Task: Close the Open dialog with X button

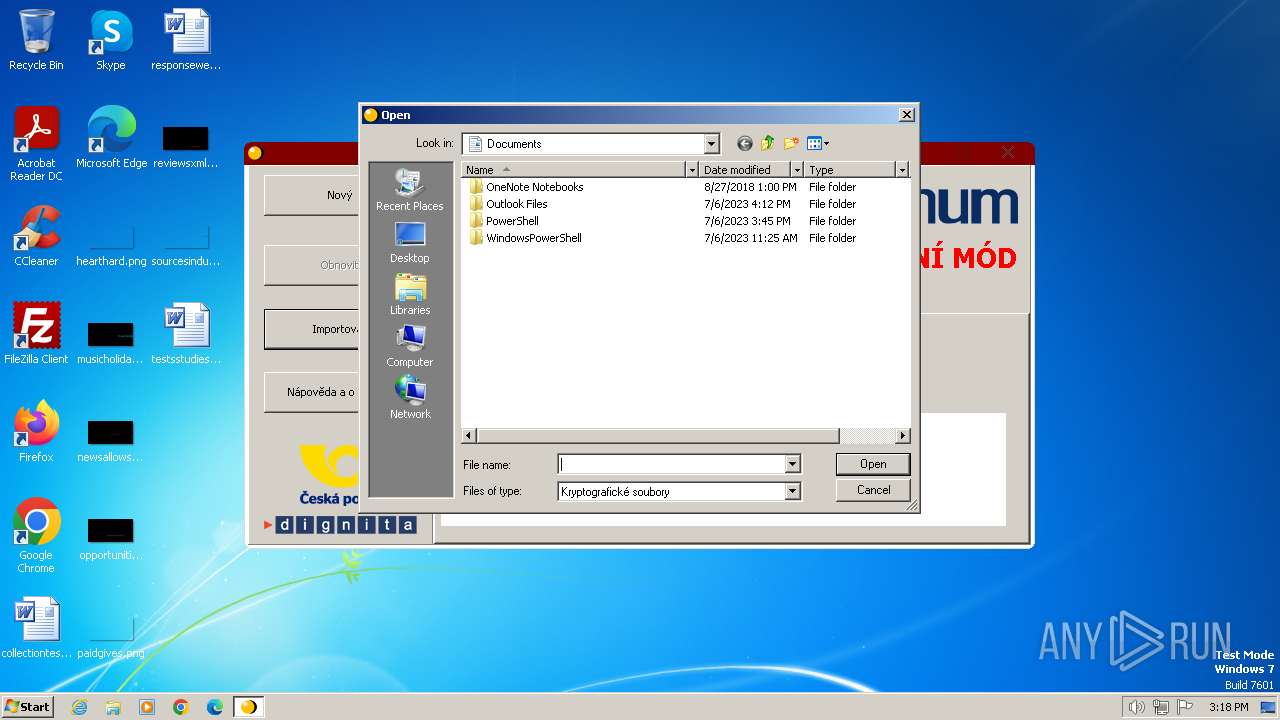Action: [x=906, y=115]
